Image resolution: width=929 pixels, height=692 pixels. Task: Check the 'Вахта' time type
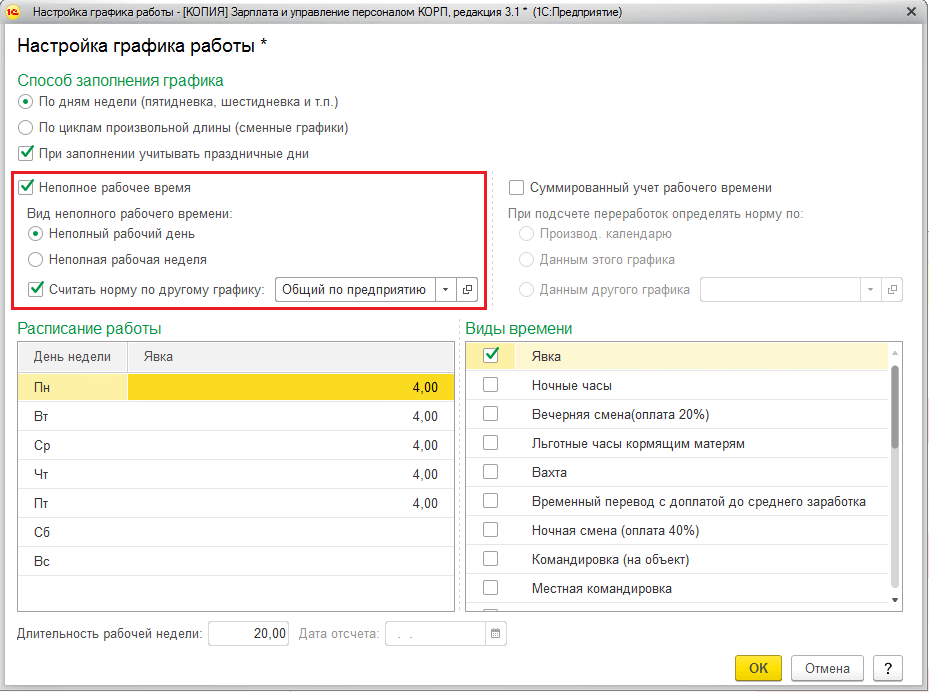(491, 472)
